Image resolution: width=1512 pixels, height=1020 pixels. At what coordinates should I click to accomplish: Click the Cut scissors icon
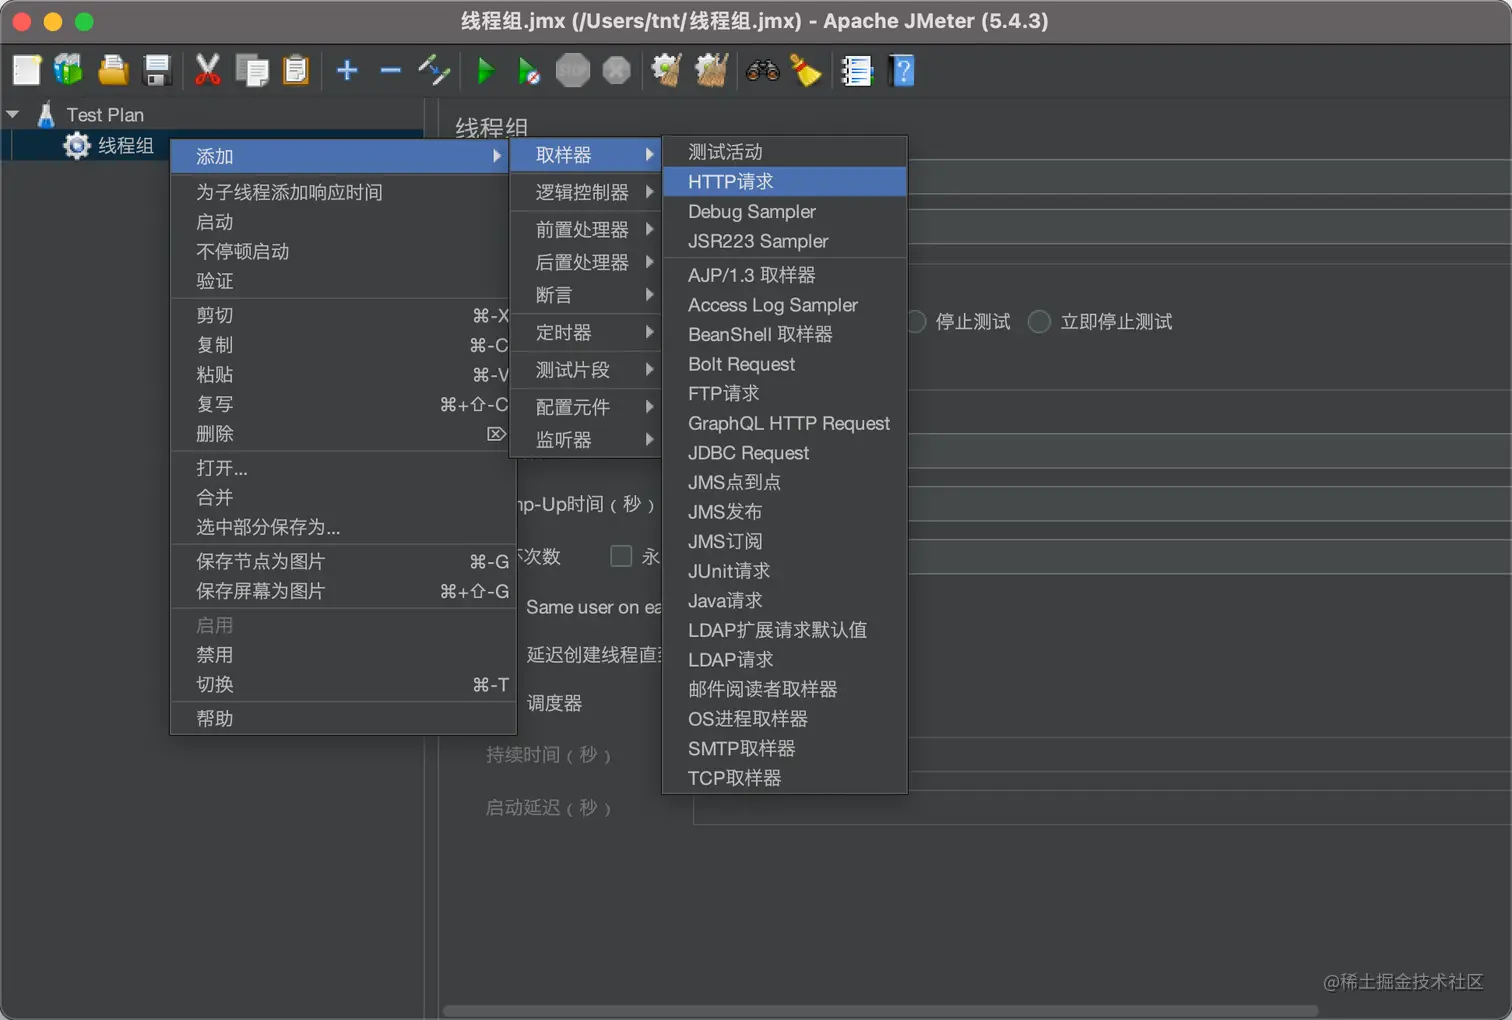(207, 70)
